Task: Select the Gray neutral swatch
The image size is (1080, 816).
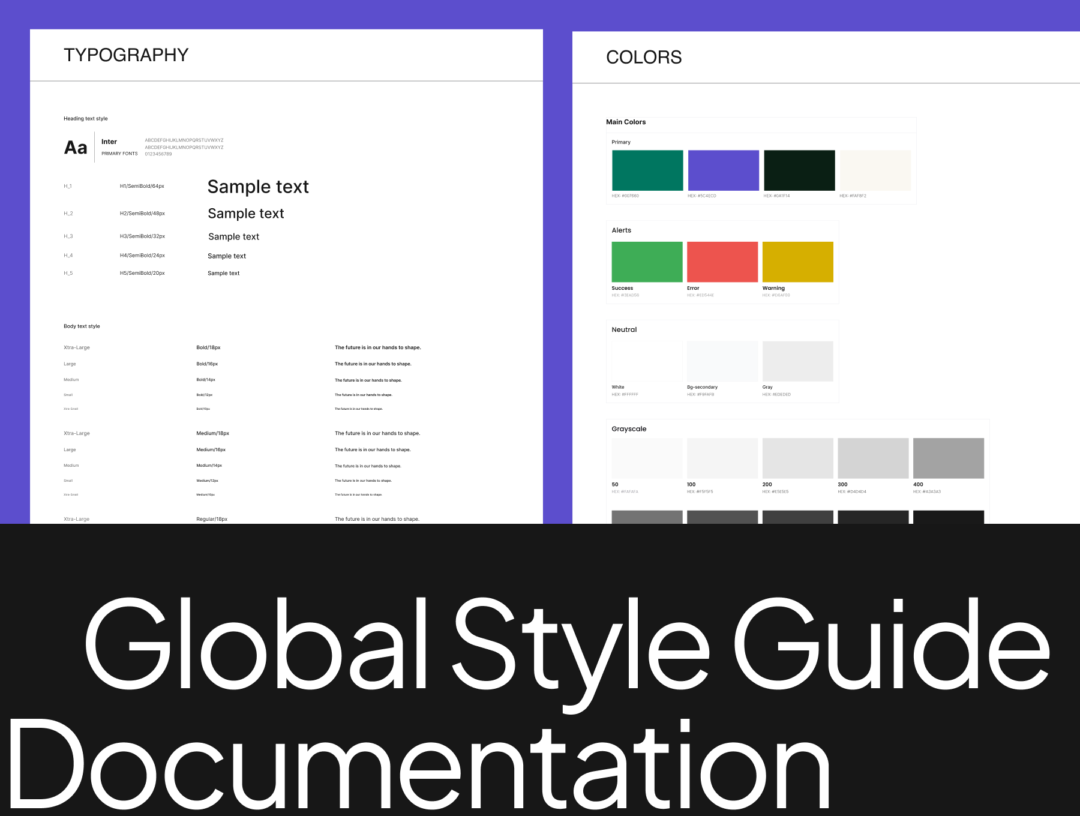Action: coord(797,361)
